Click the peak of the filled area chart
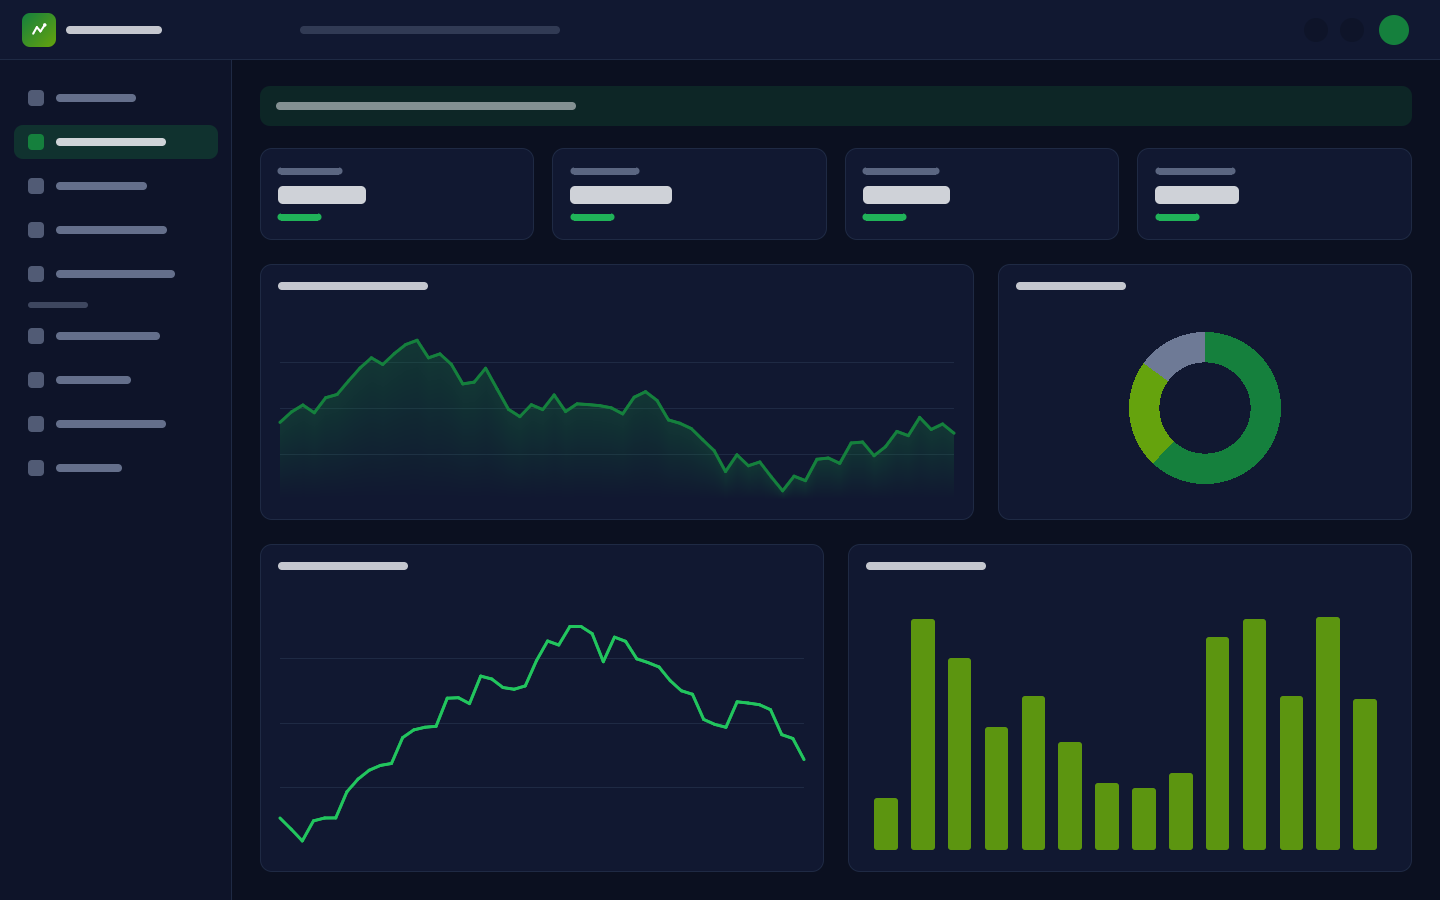The width and height of the screenshot is (1440, 900). click(x=418, y=341)
